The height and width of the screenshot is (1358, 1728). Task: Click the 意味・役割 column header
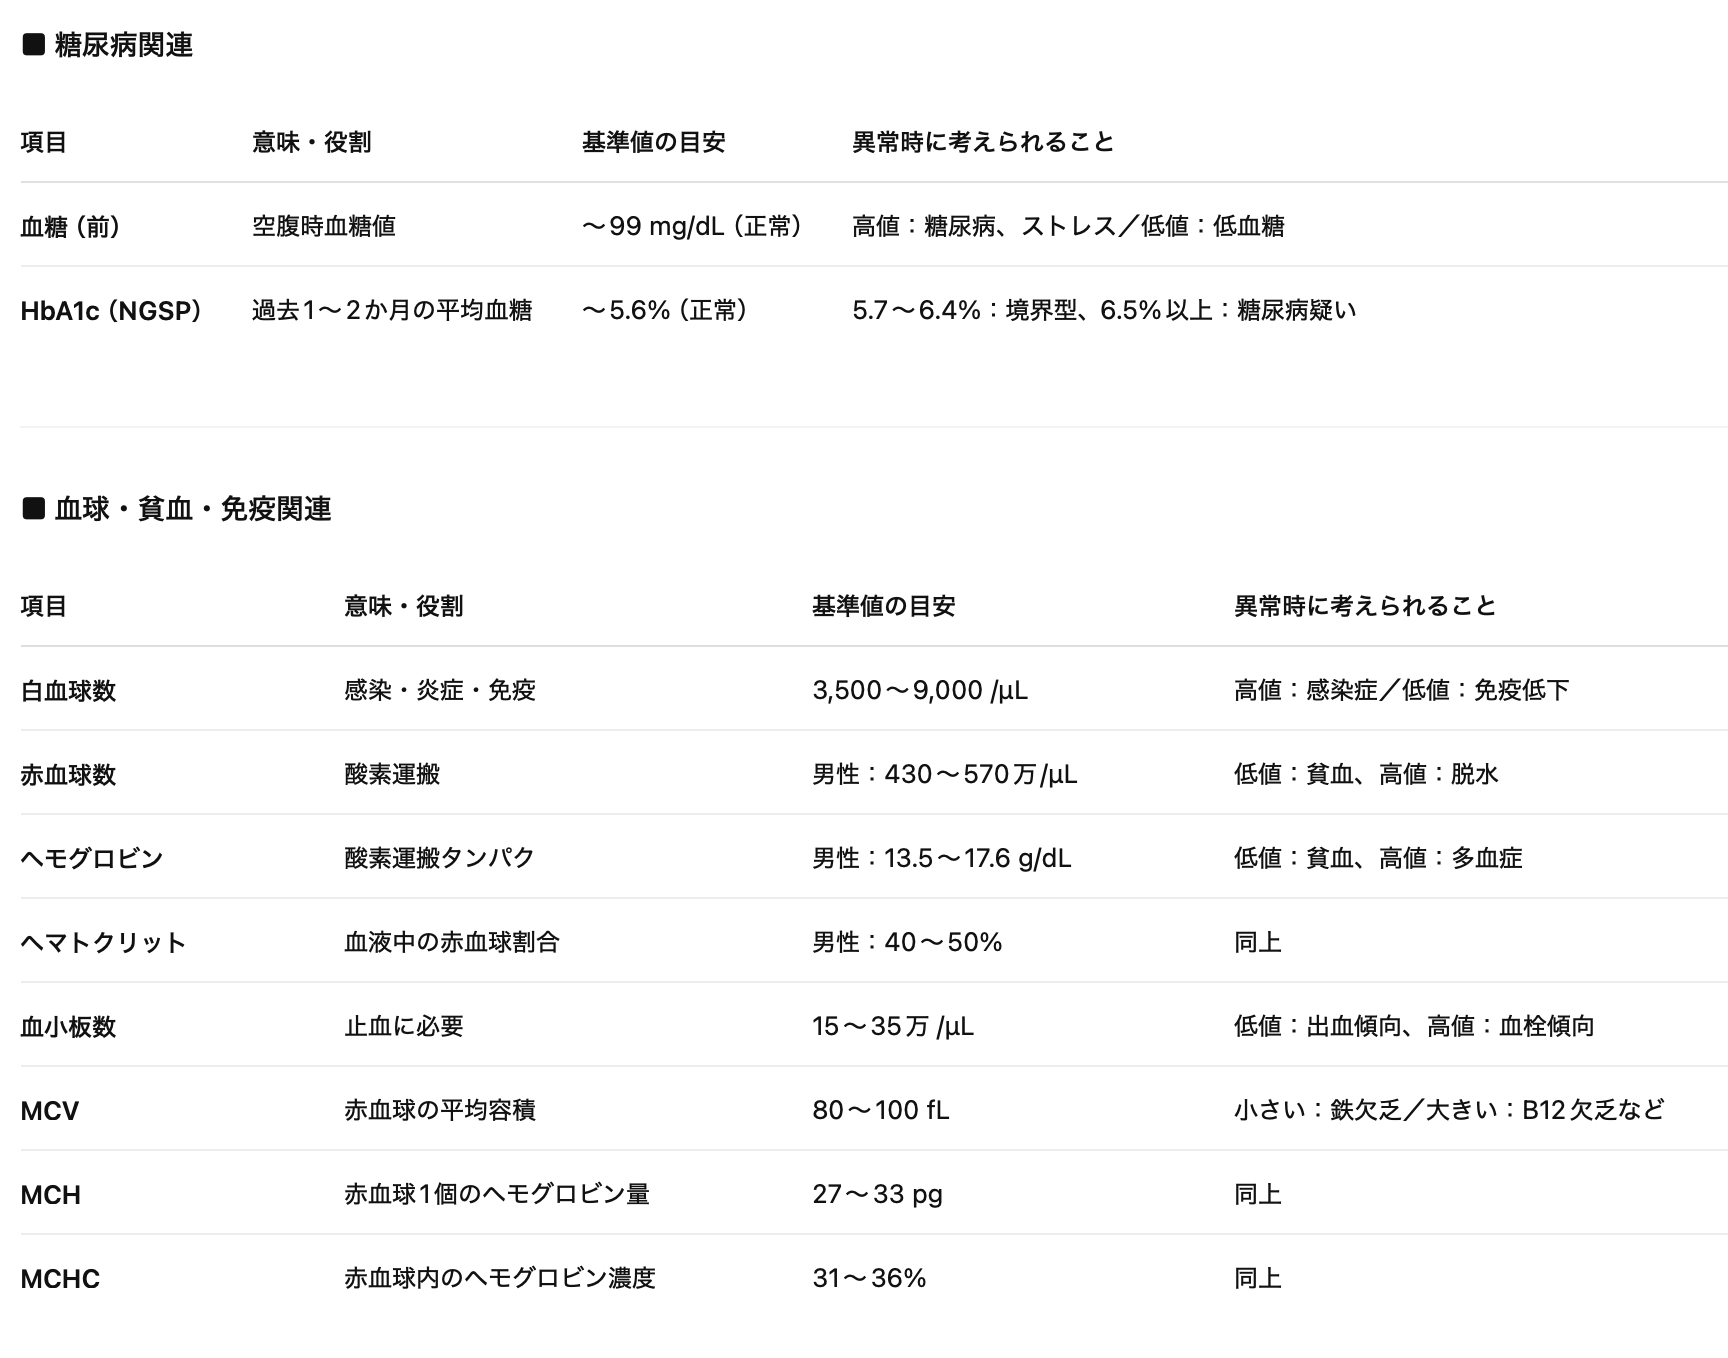point(301,143)
